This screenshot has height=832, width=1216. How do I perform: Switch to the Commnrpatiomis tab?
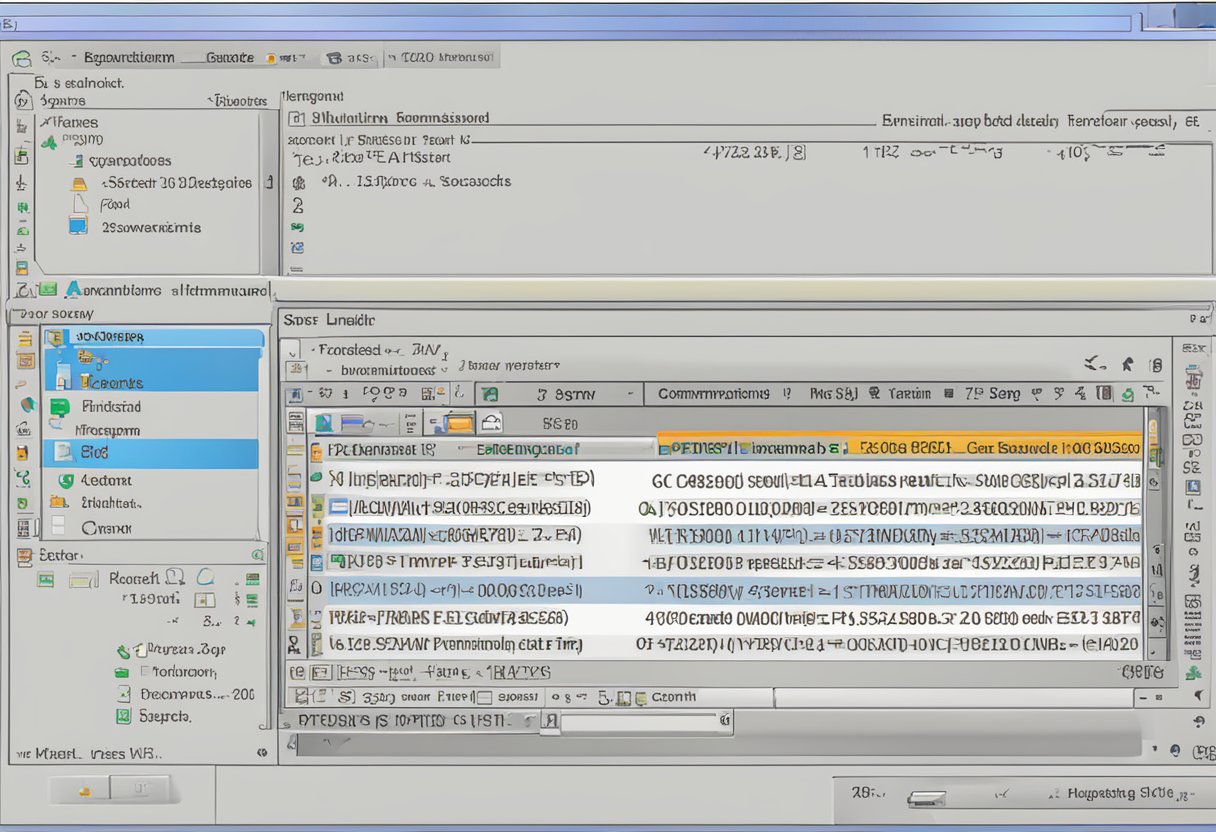coord(713,394)
